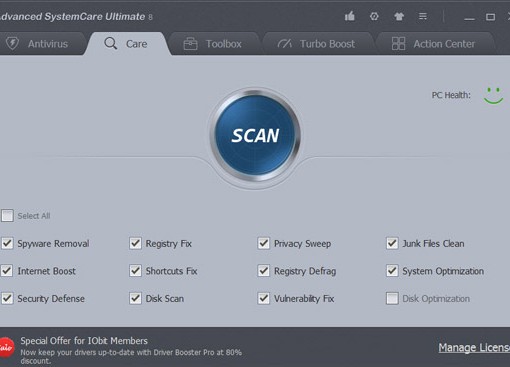Image resolution: width=510 pixels, height=367 pixels.
Task: Open the options menu lines icon
Action: pos(423,16)
